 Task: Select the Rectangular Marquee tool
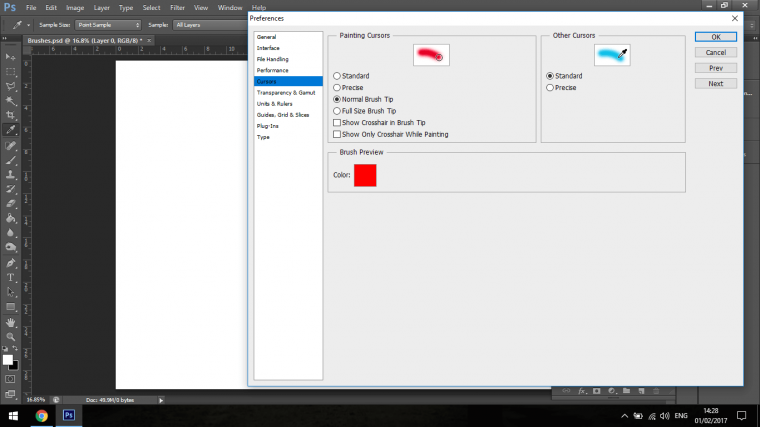pyautogui.click(x=10, y=72)
